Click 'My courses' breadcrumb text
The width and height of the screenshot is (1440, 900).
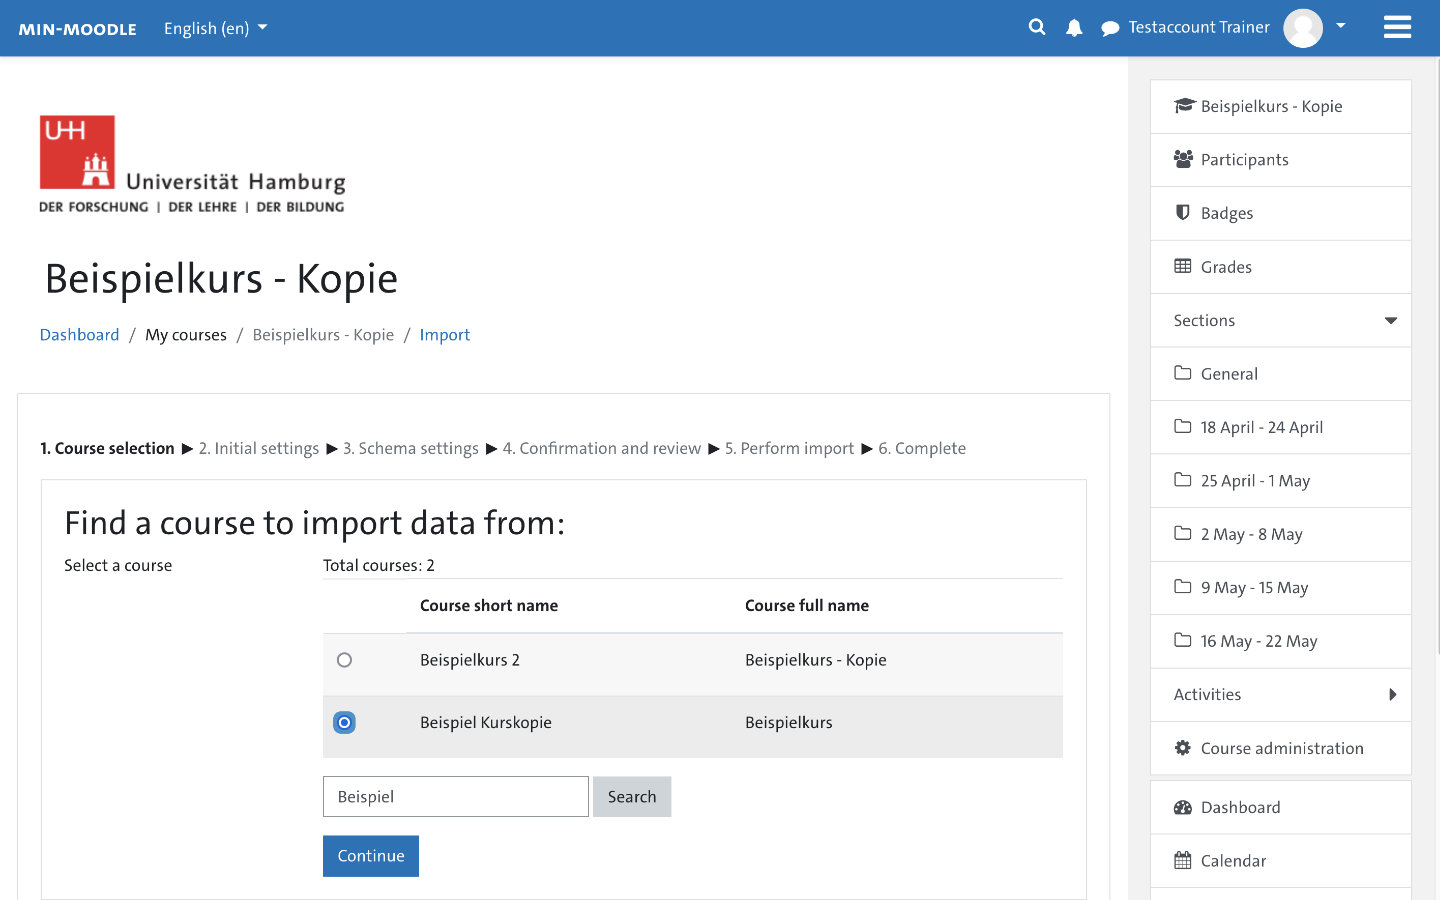[x=186, y=335]
